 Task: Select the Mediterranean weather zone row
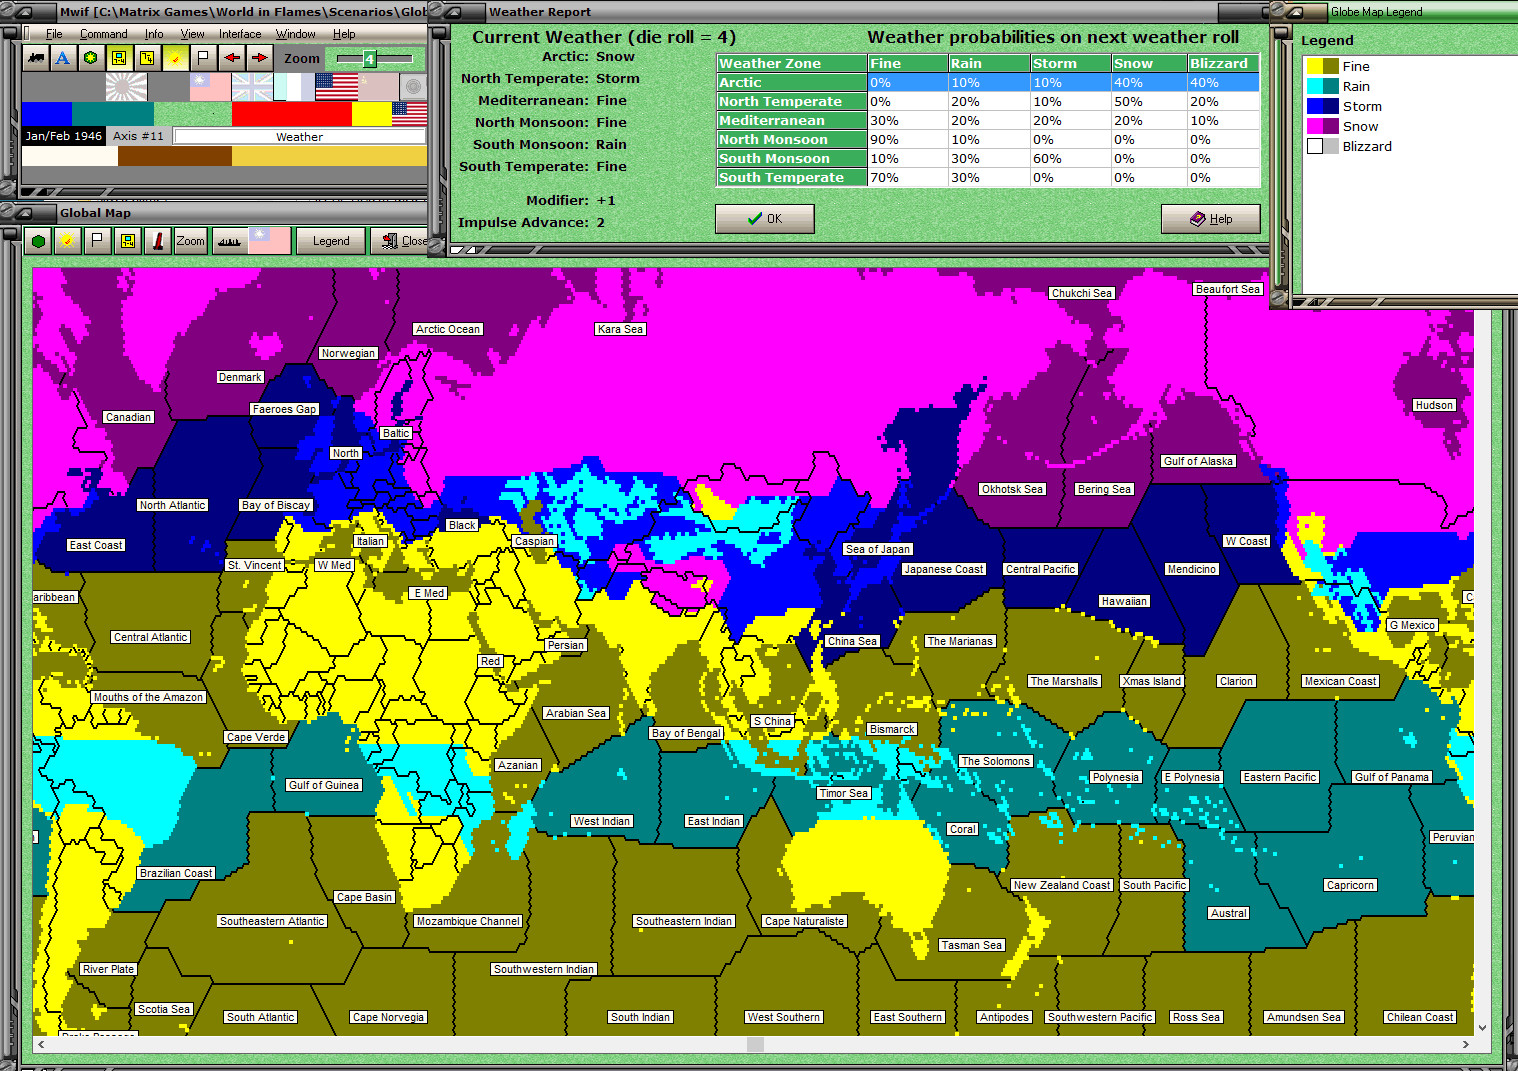click(988, 121)
